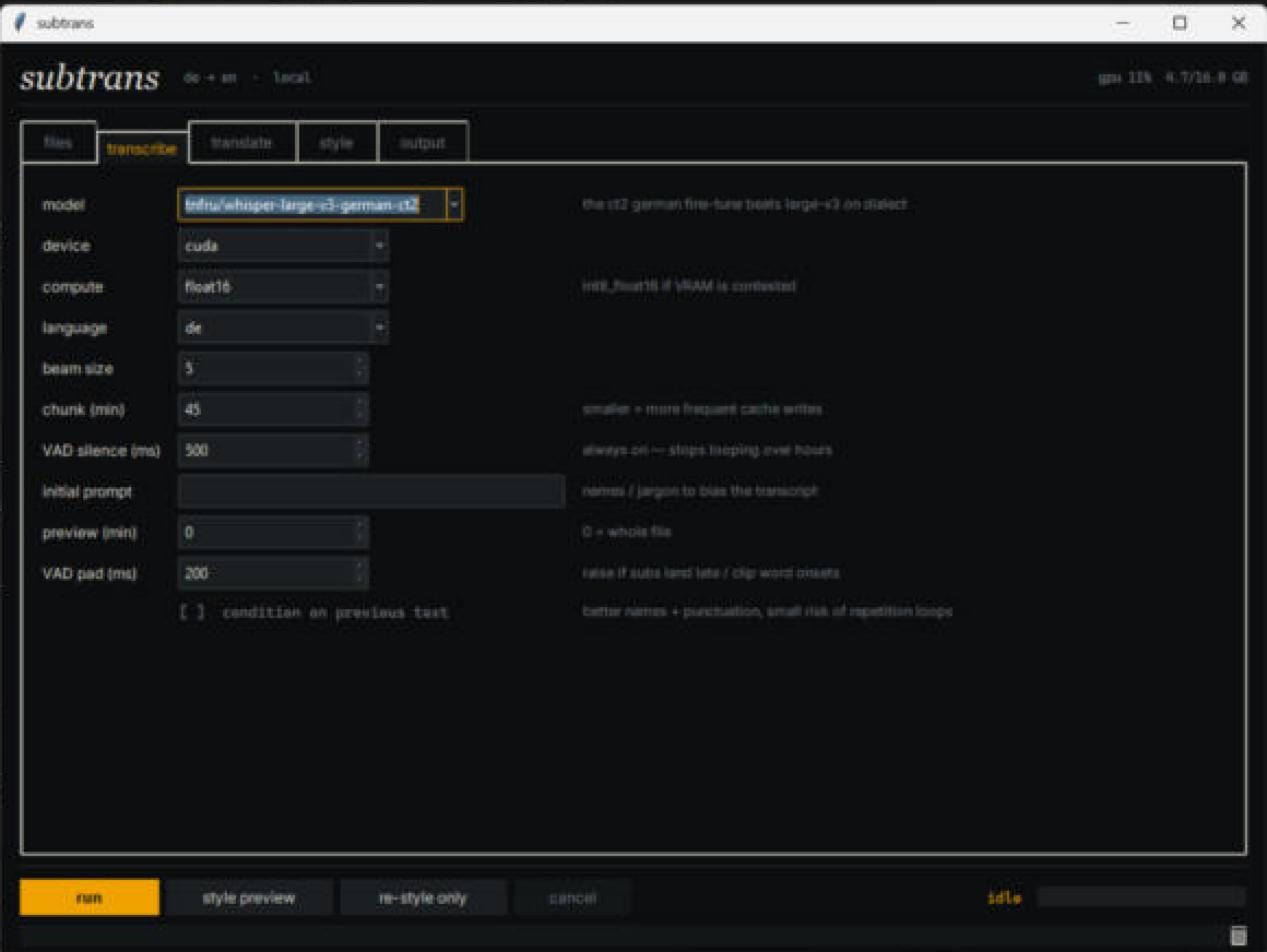Image resolution: width=1267 pixels, height=952 pixels.
Task: Open the style tab
Action: (336, 142)
